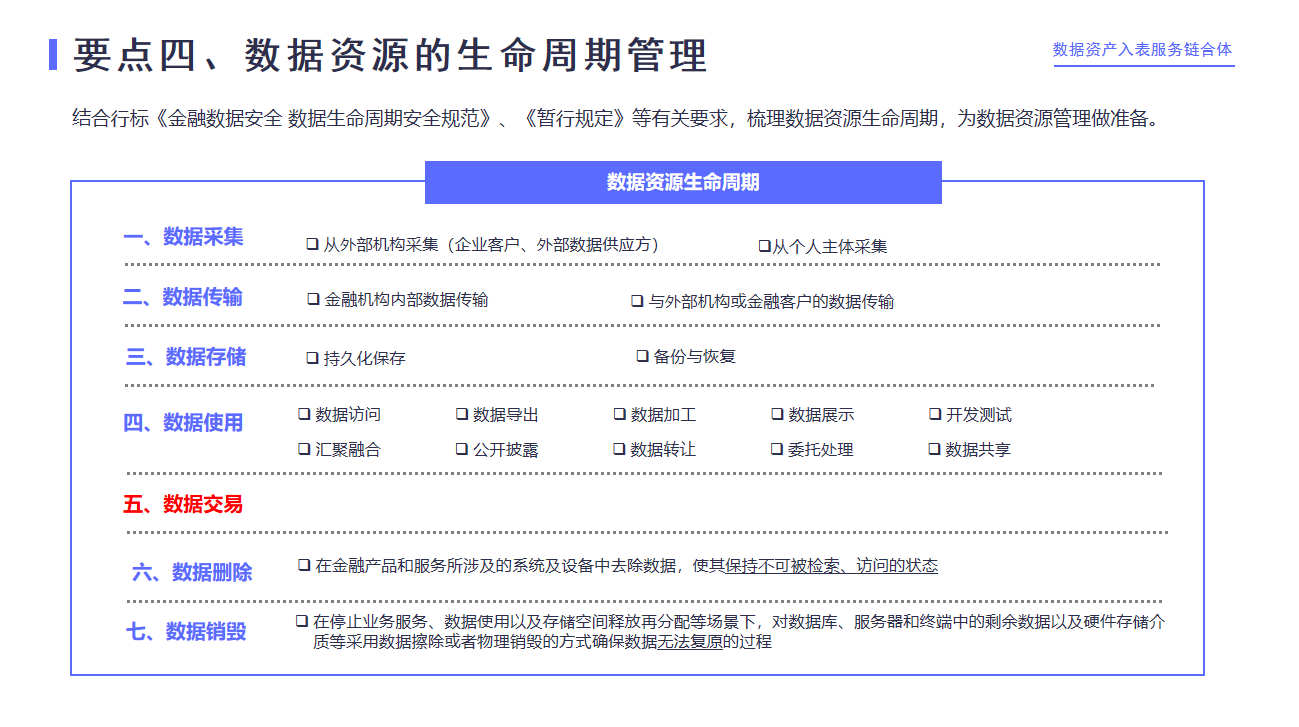1299x727 pixels.
Task: Click the underlined 无法复原 text
Action: pyautogui.click(x=689, y=642)
